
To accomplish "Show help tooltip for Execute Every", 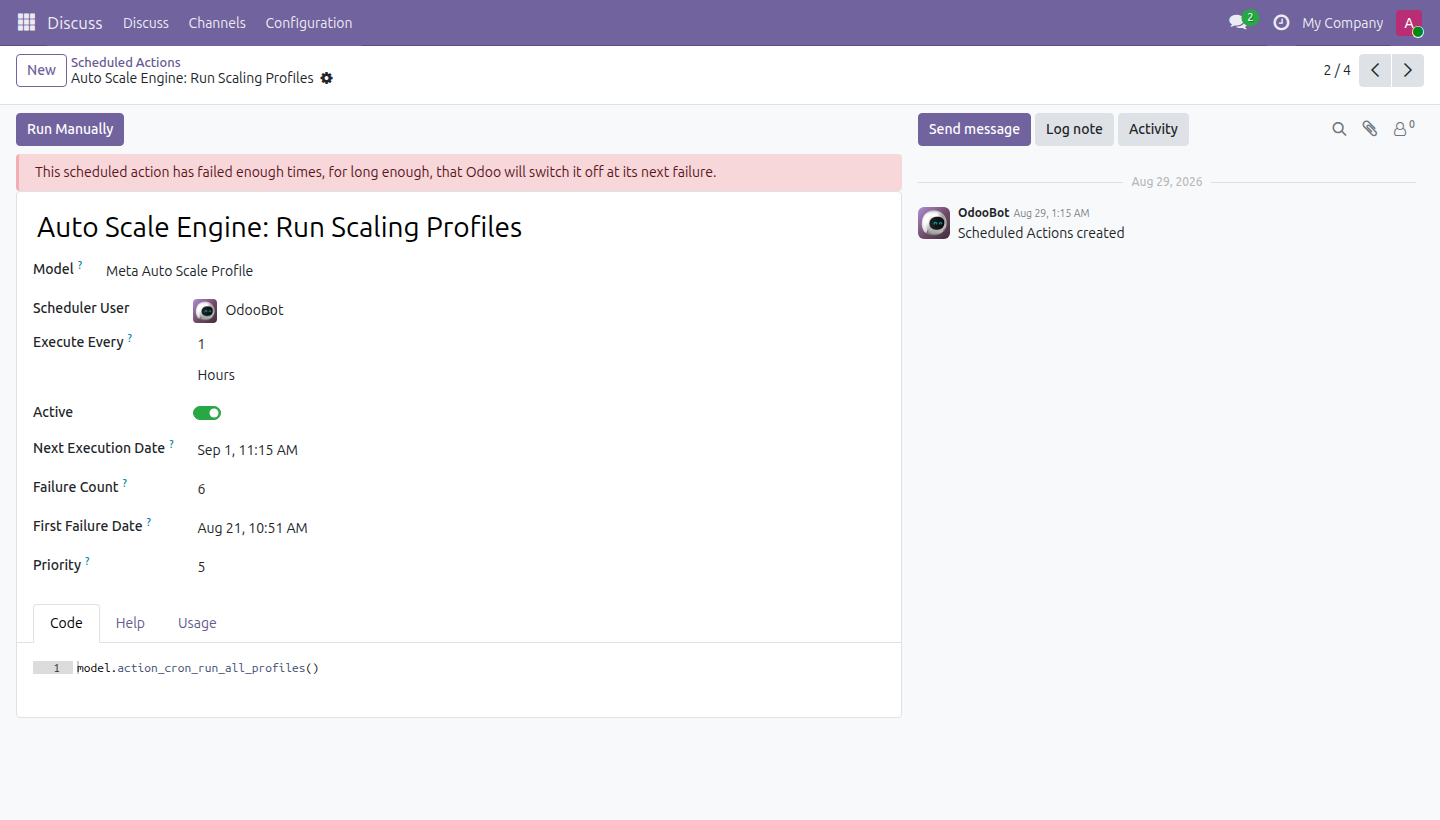I will [x=130, y=338].
